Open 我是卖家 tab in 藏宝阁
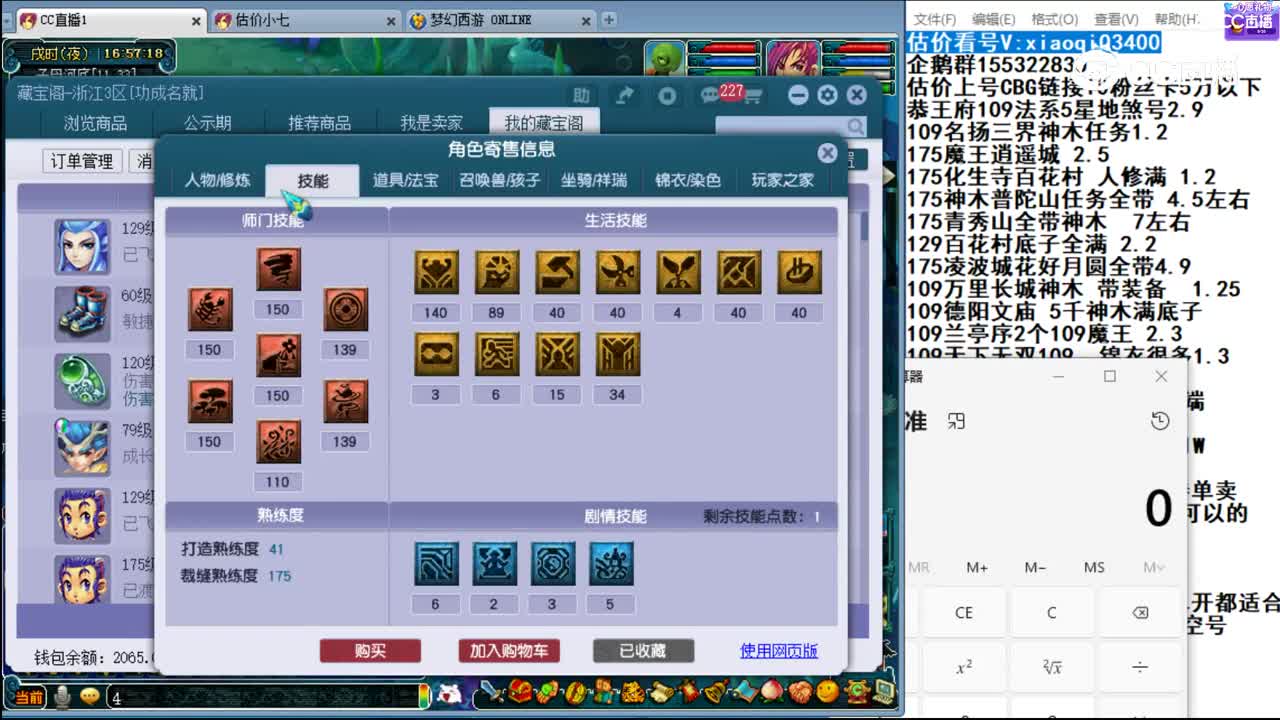1280x720 pixels. (431, 123)
